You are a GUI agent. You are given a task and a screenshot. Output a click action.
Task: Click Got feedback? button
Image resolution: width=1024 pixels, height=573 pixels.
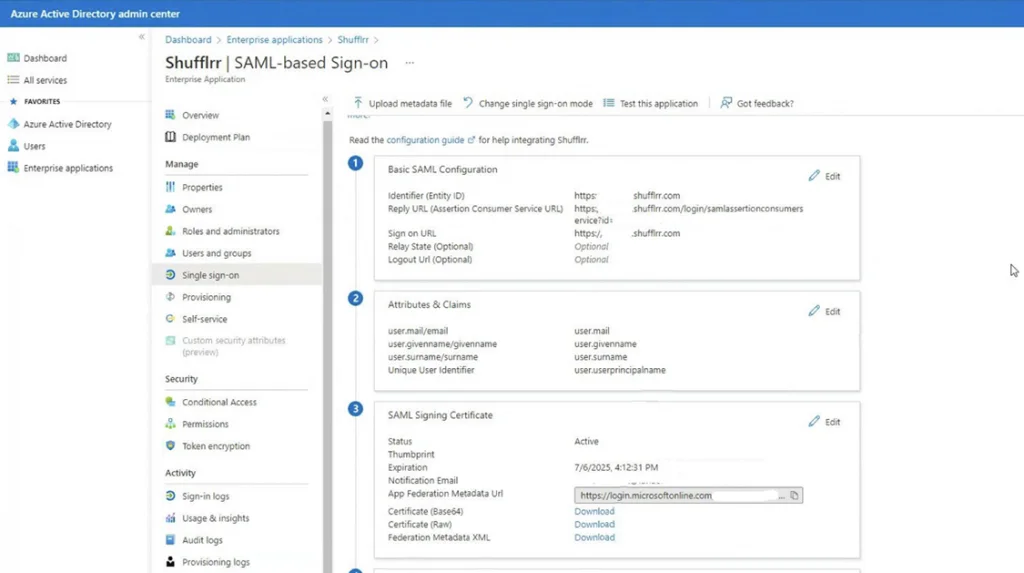pos(757,103)
